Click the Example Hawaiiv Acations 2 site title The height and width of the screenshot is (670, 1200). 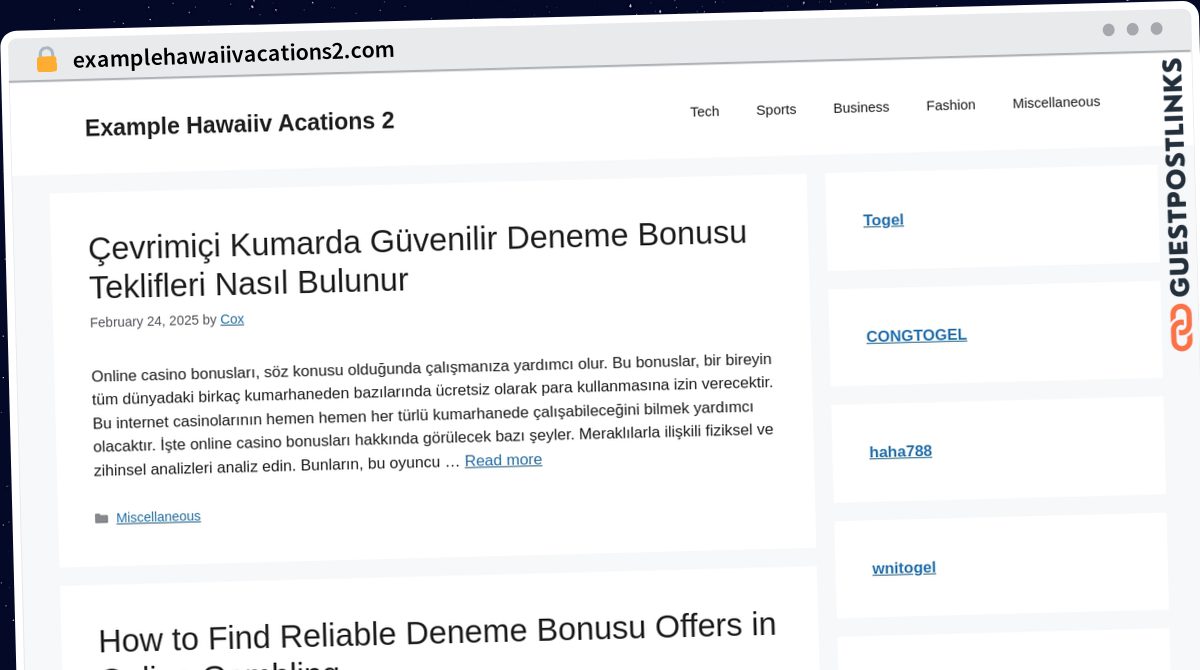coord(240,124)
